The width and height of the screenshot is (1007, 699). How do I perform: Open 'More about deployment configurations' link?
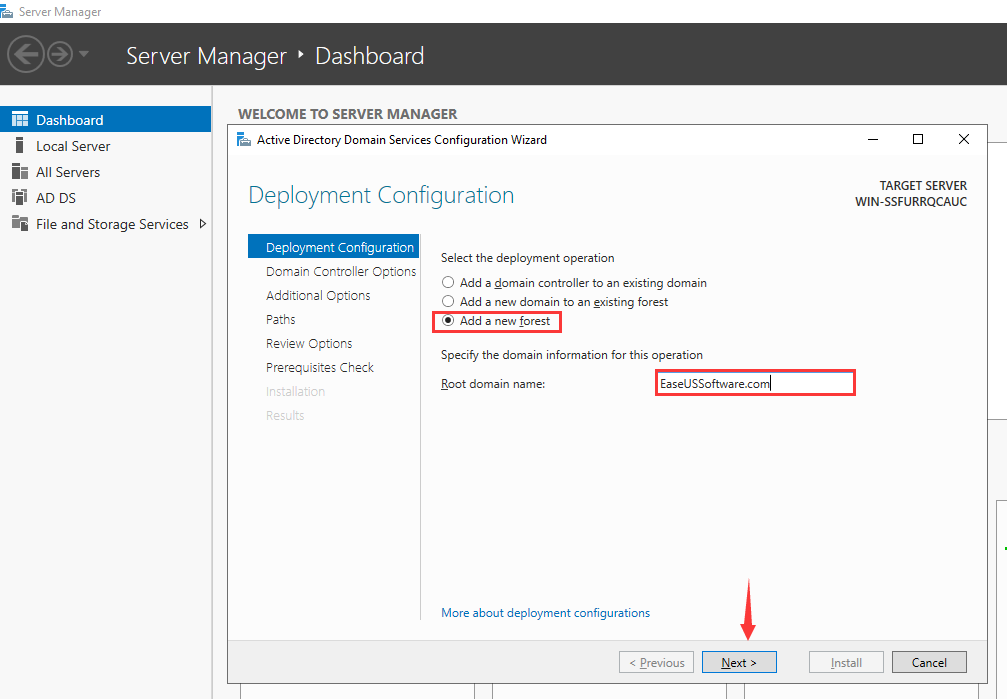[545, 613]
